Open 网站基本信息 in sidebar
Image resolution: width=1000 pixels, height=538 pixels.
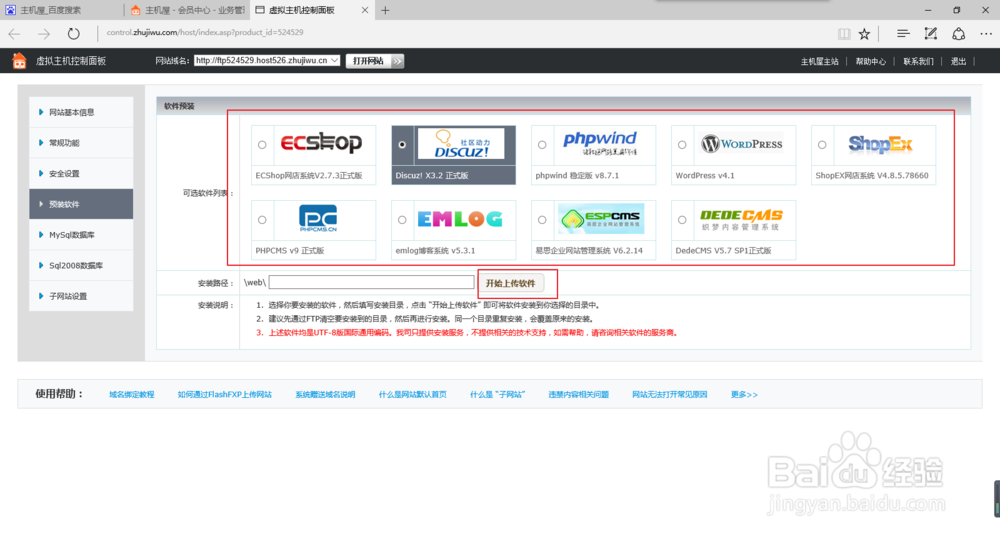click(x=81, y=112)
